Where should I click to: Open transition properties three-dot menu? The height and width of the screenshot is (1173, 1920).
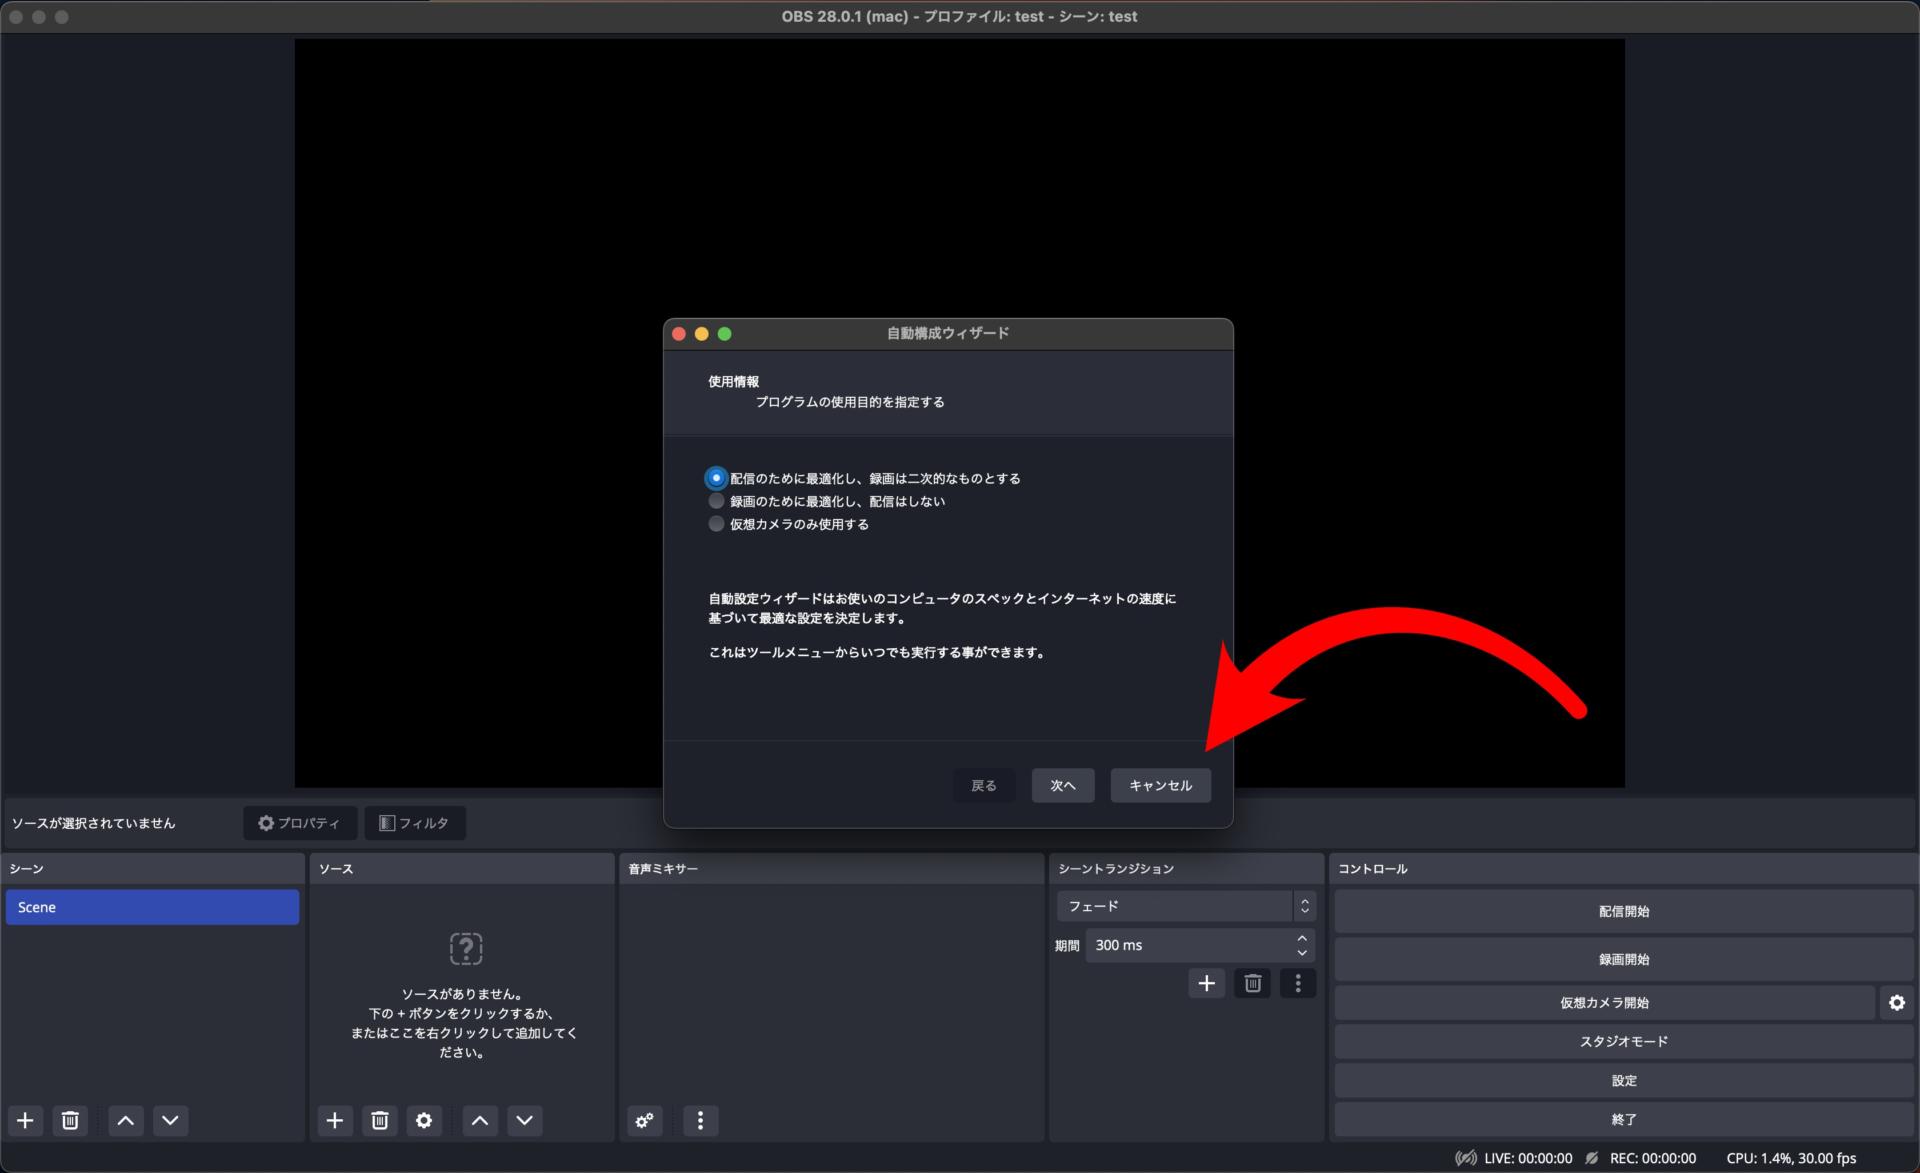(x=1298, y=983)
